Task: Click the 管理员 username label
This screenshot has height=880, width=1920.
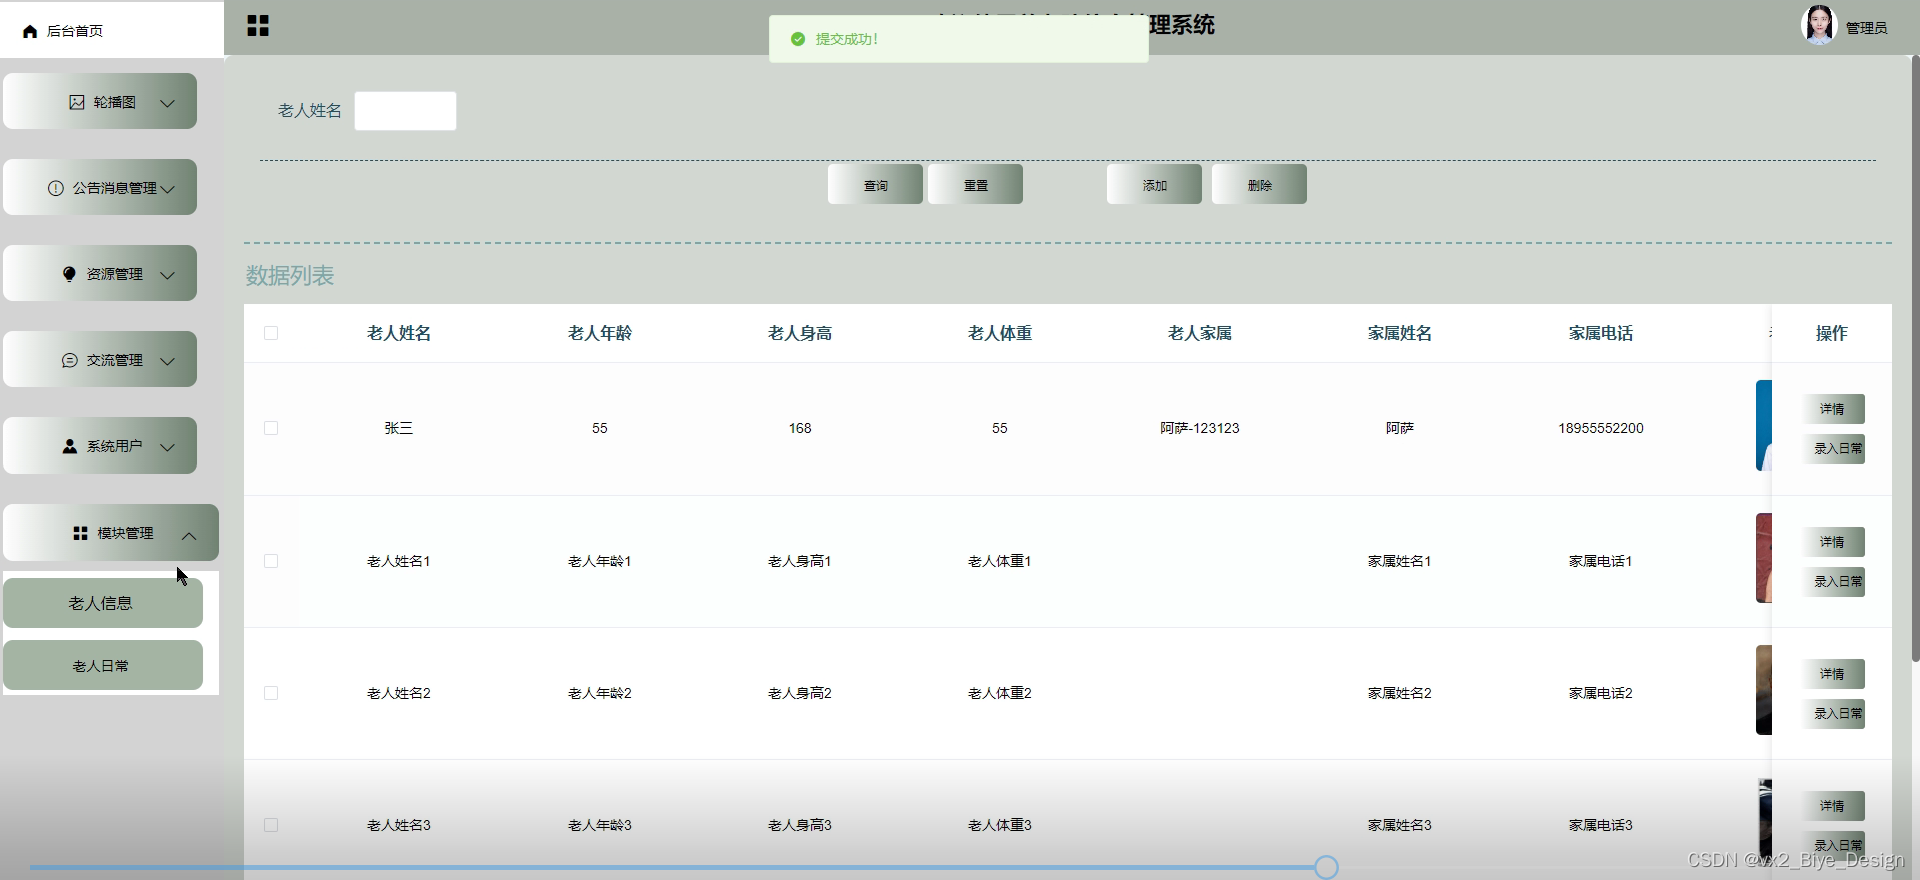Action: click(1866, 28)
